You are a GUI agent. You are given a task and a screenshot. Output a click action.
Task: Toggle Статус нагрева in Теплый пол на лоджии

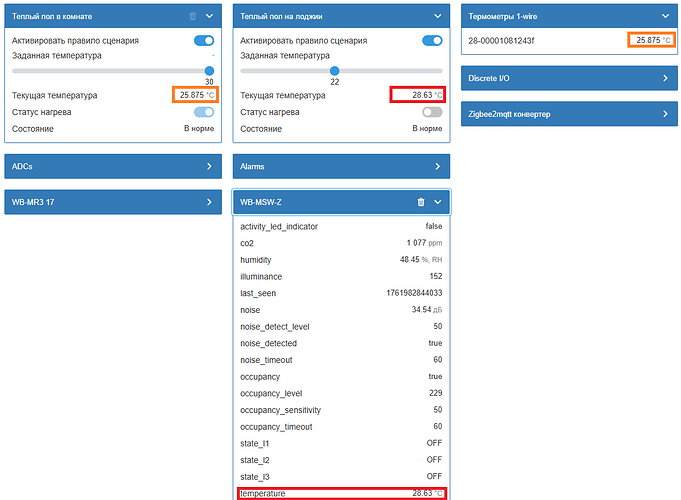(x=432, y=112)
